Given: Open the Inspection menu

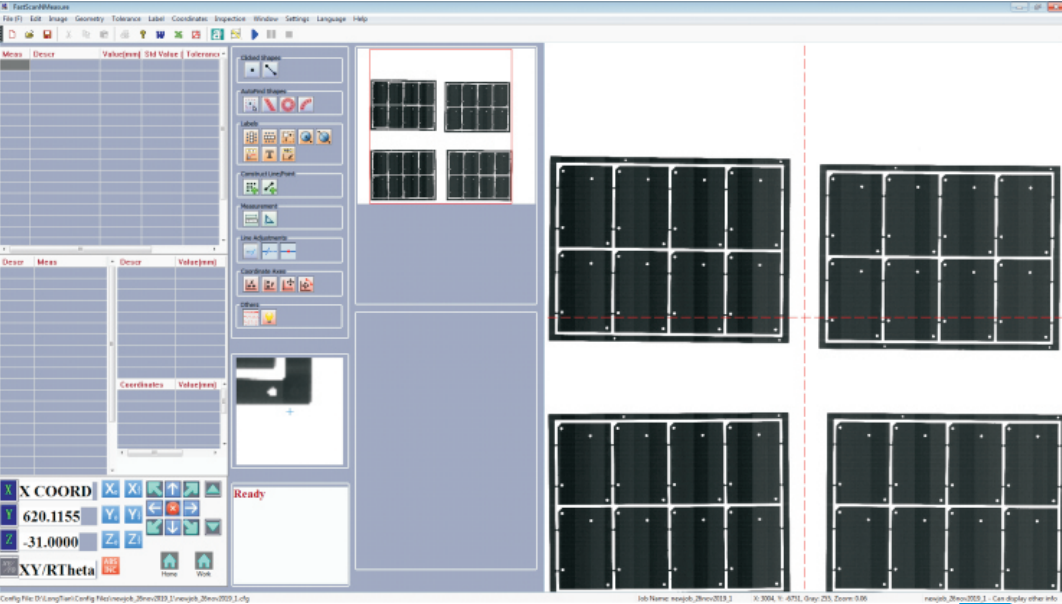Looking at the screenshot, I should [x=230, y=19].
